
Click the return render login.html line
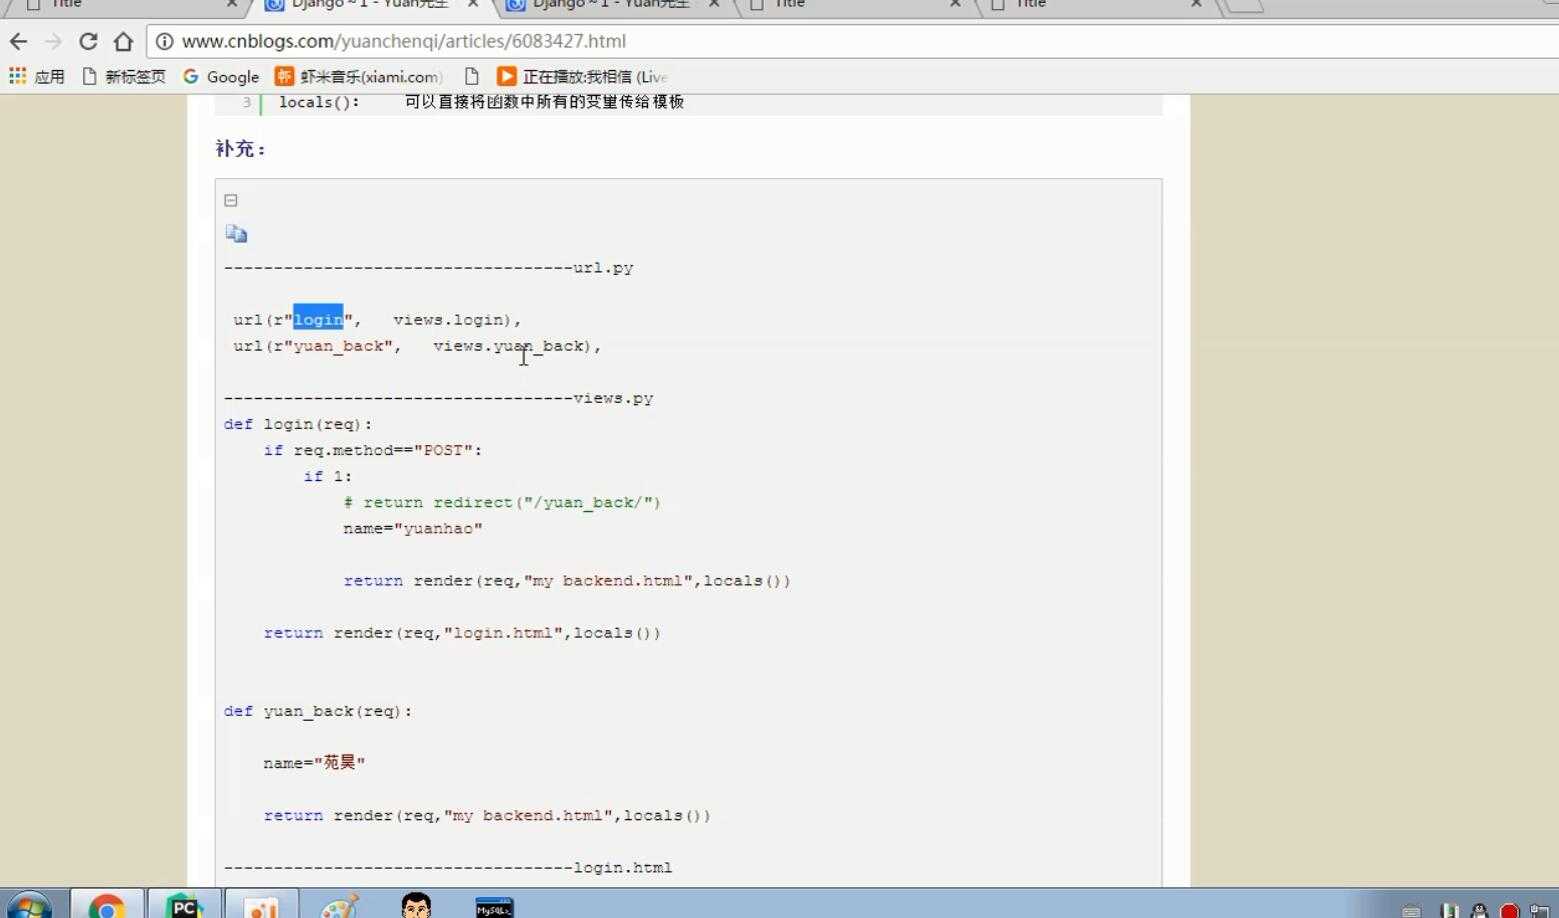(x=462, y=633)
